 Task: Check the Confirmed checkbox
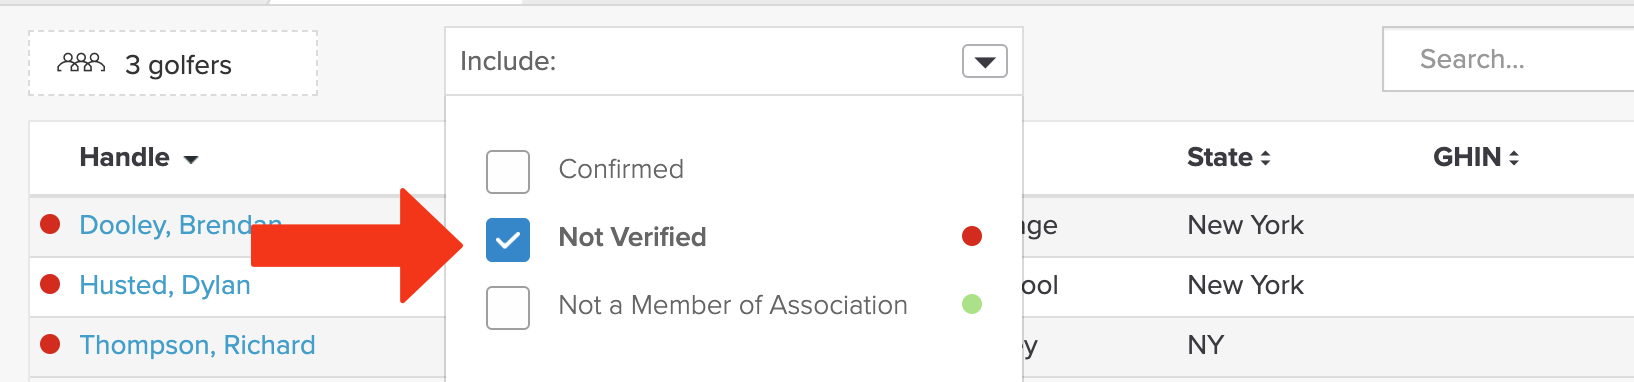pos(508,172)
